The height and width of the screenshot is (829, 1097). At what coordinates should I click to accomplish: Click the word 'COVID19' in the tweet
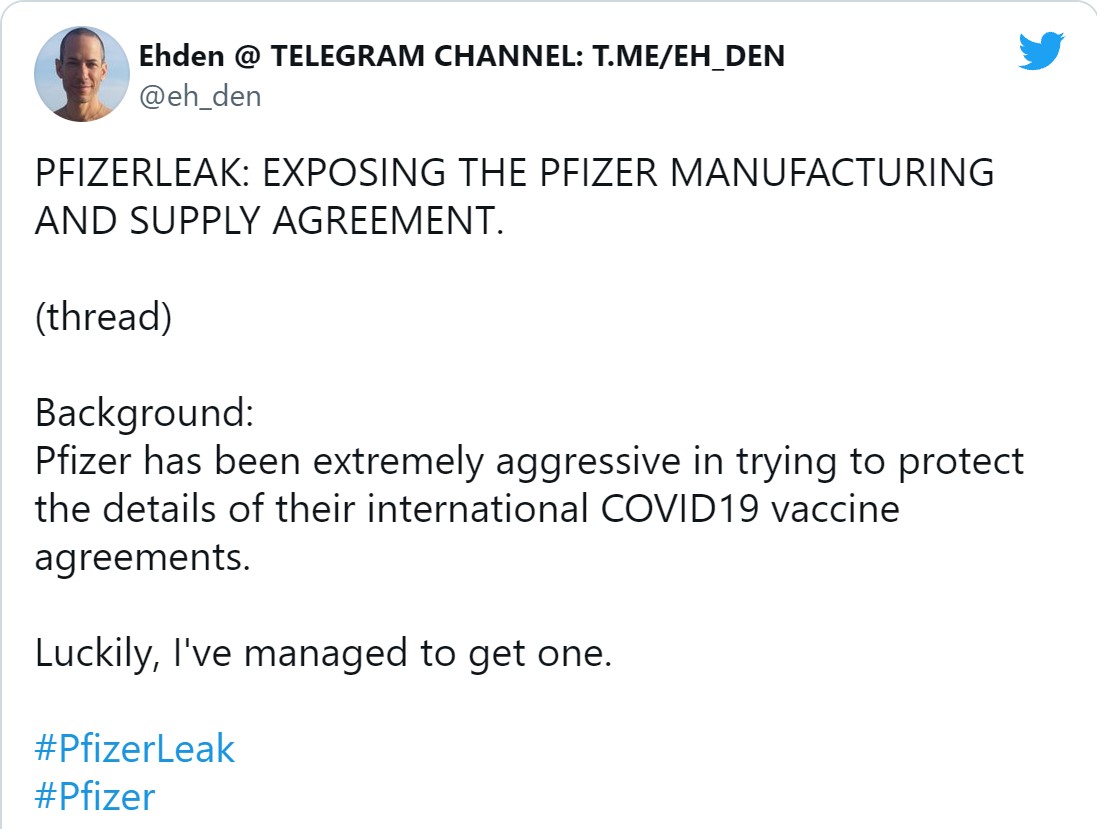pos(680,509)
